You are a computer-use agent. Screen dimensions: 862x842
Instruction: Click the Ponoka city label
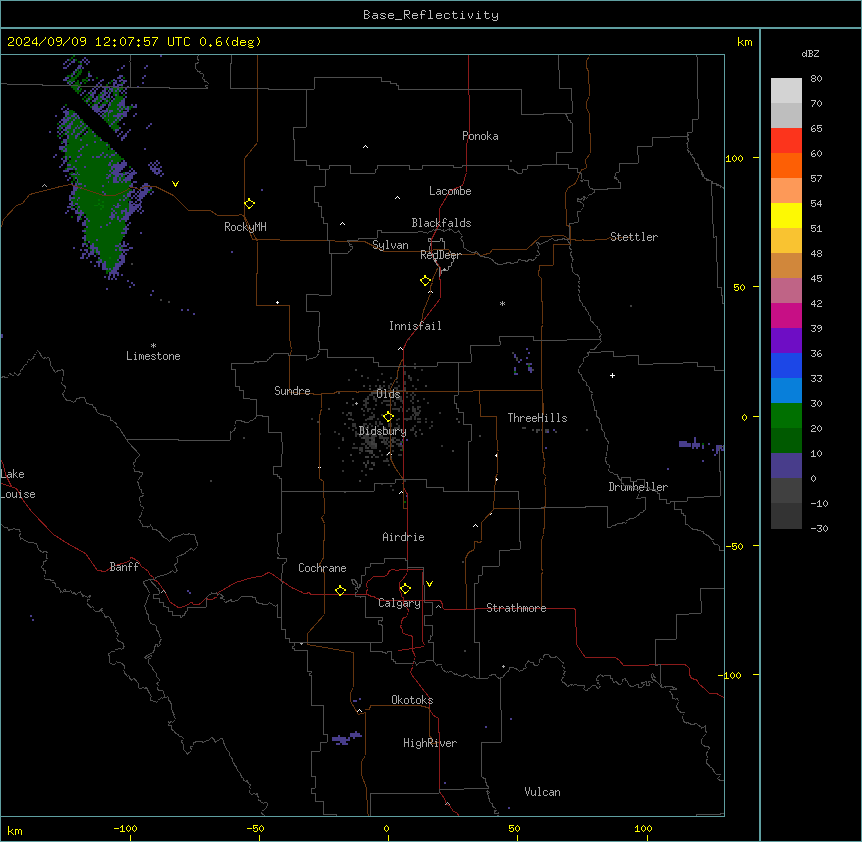click(480, 136)
